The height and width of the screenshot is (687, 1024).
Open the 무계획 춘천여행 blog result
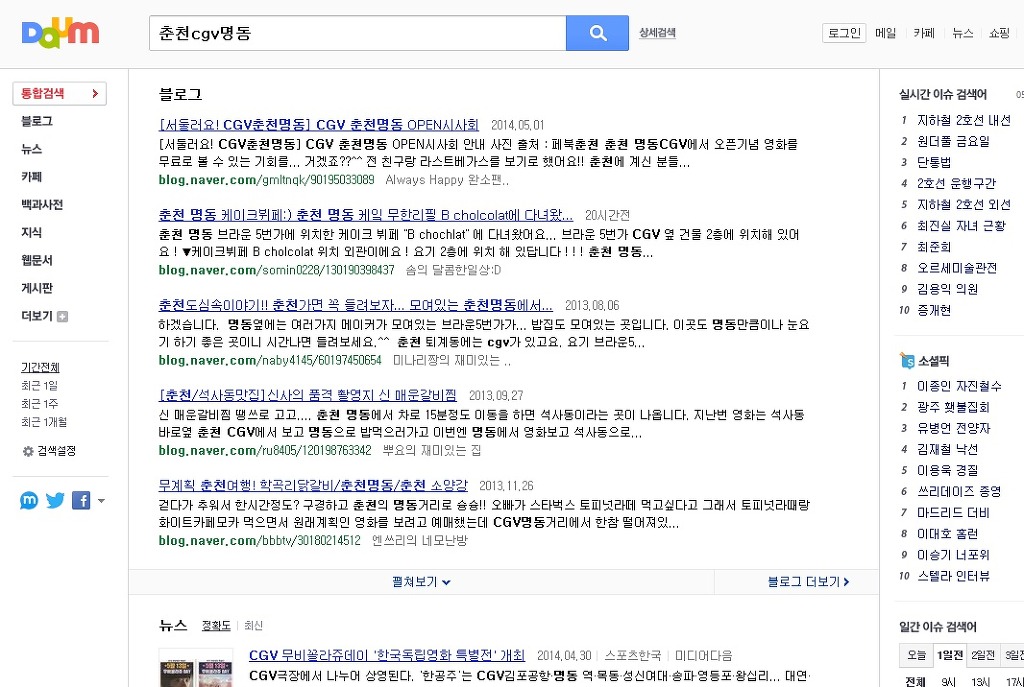313,485
